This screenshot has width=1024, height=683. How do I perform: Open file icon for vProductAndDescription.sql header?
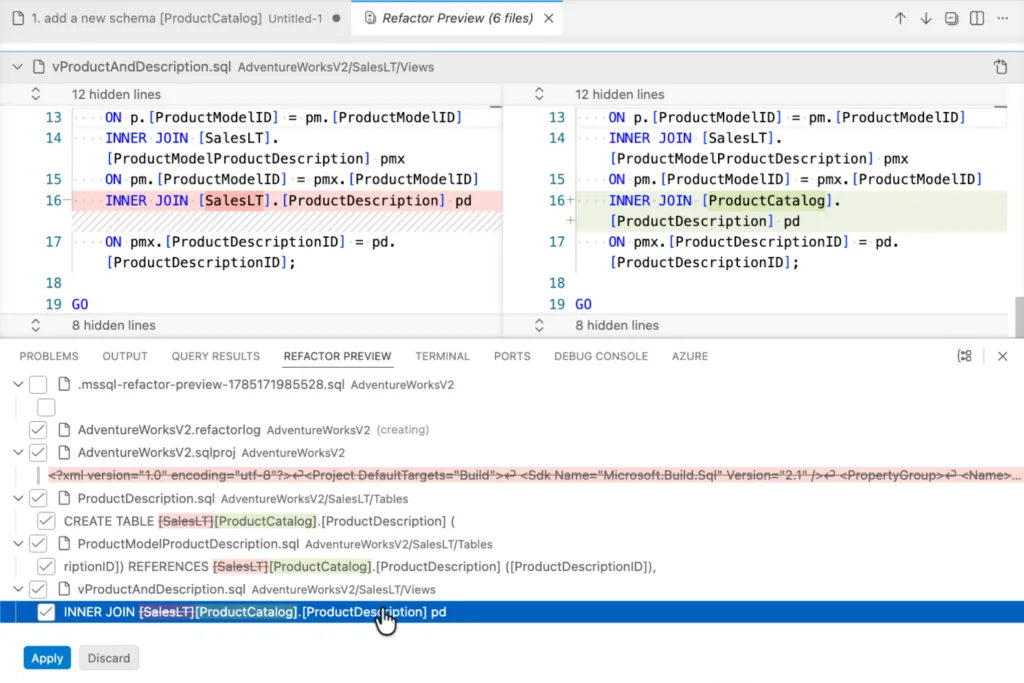point(1000,67)
